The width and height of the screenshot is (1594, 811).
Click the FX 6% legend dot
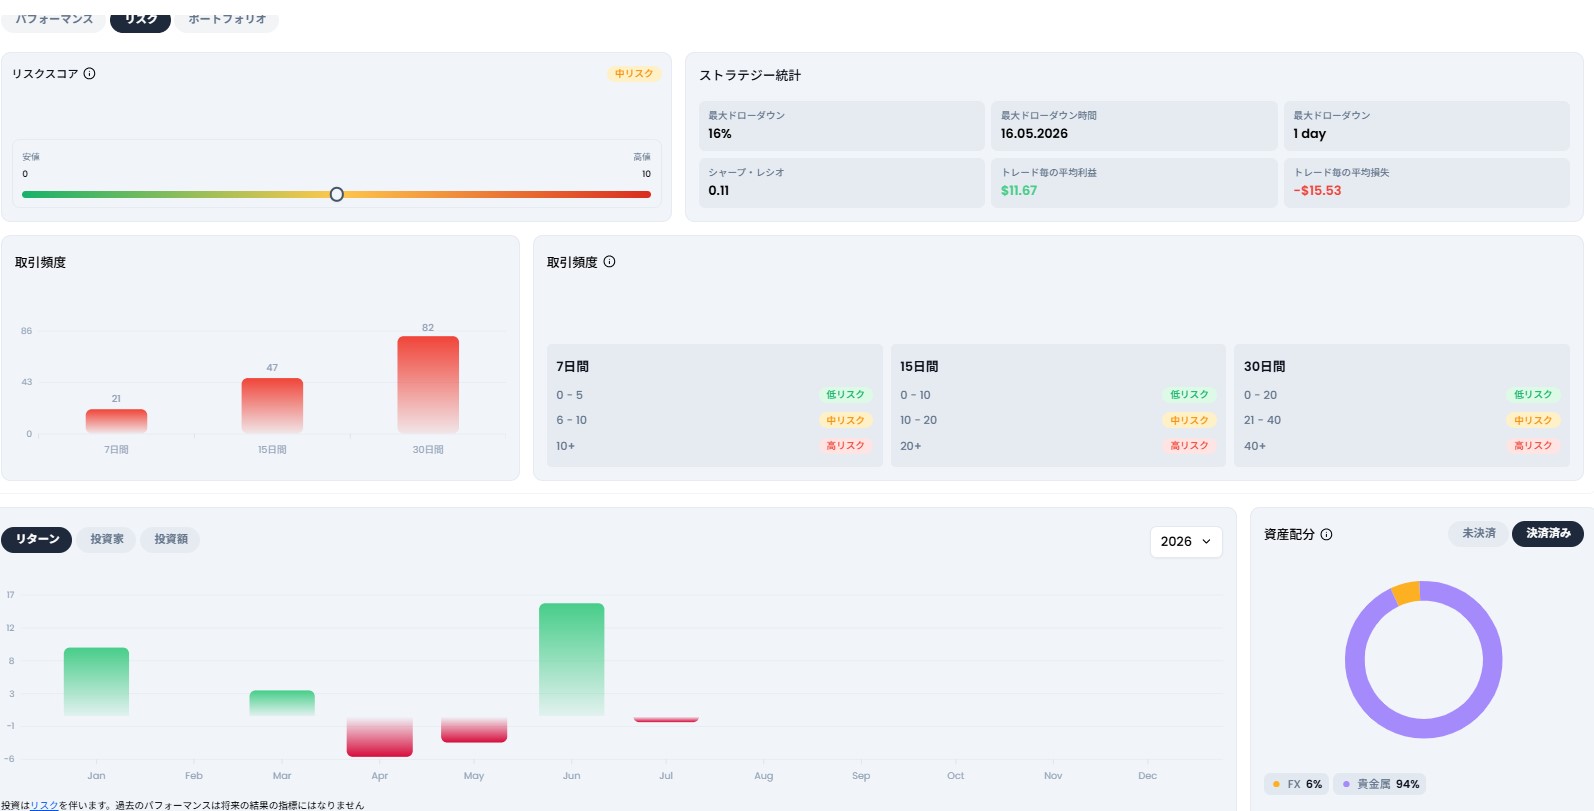[1276, 784]
